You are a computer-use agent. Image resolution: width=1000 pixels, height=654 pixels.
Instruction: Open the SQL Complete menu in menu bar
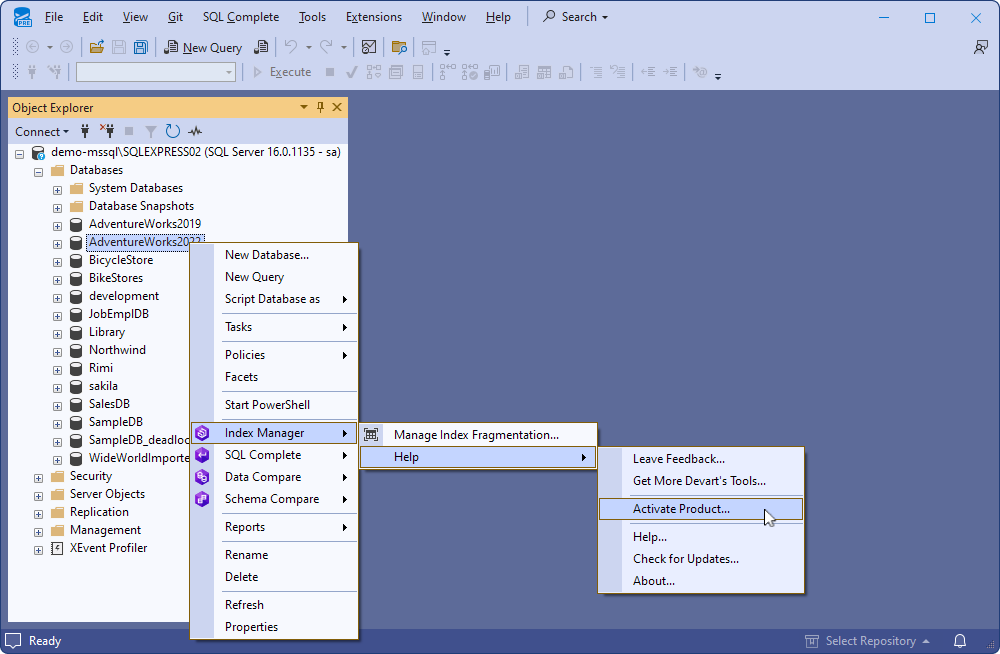pyautogui.click(x=241, y=17)
